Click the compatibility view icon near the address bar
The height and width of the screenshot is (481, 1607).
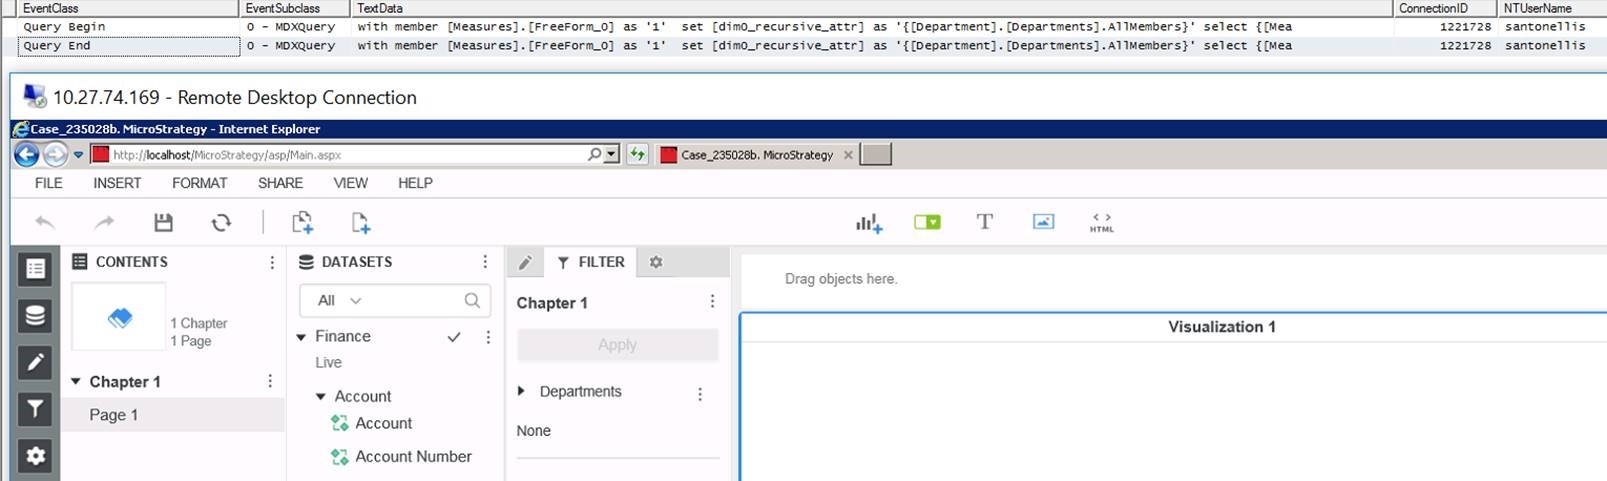tap(637, 154)
